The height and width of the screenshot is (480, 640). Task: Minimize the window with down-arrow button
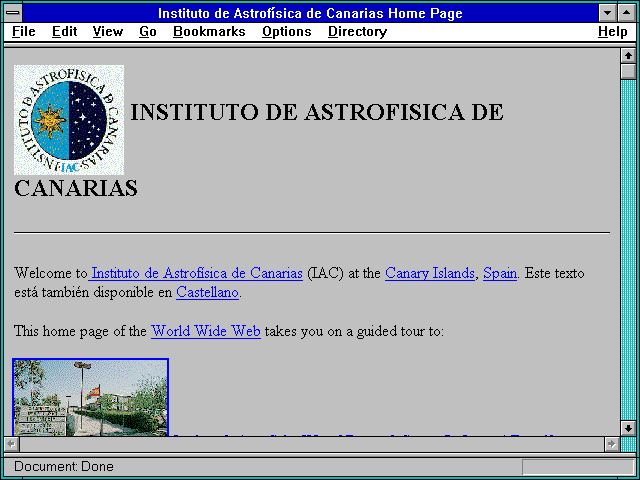pyautogui.click(x=608, y=13)
